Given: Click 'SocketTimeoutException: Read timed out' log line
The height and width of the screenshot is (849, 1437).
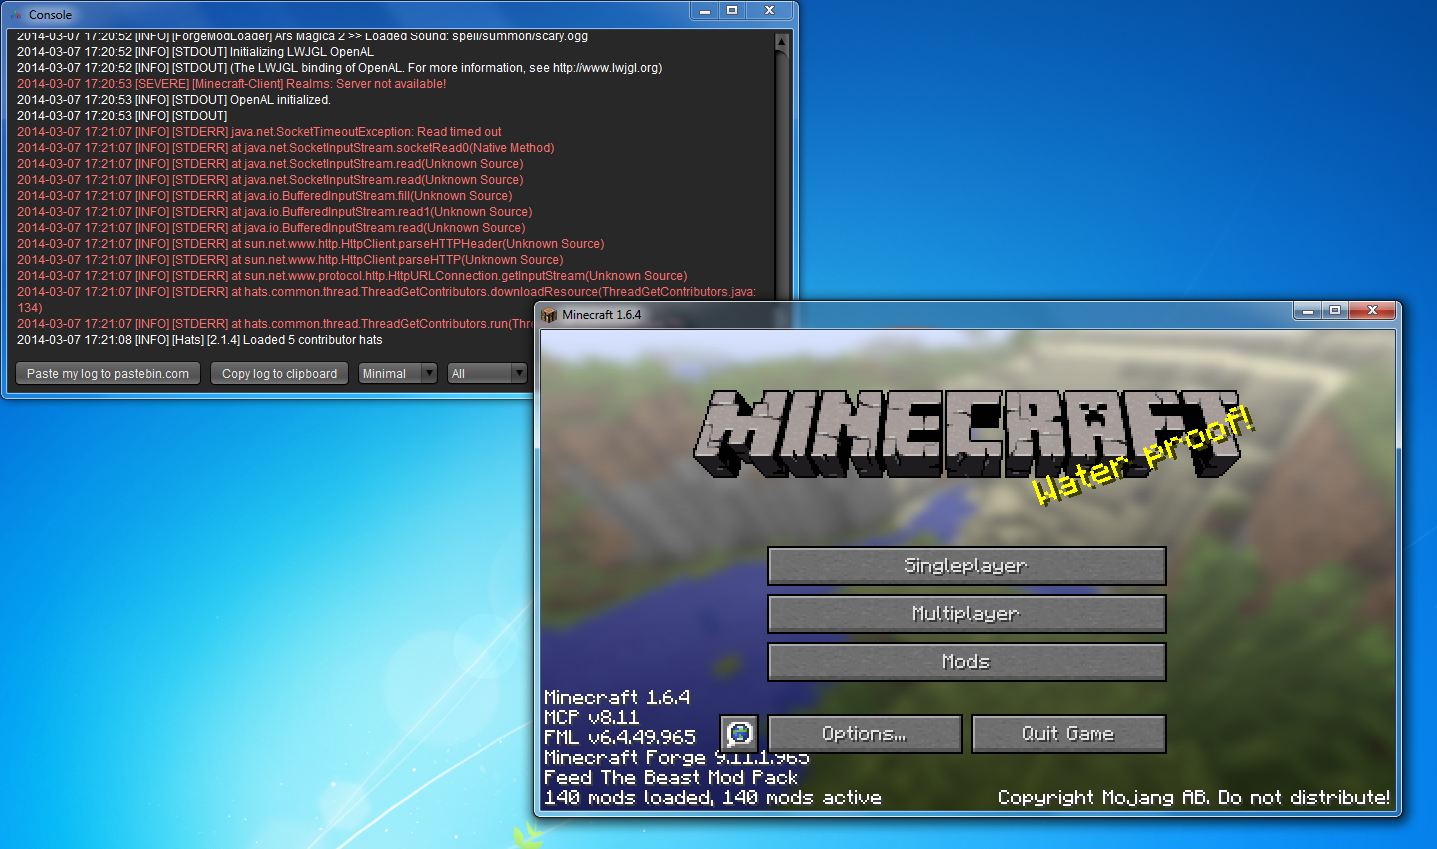Looking at the screenshot, I should point(259,132).
